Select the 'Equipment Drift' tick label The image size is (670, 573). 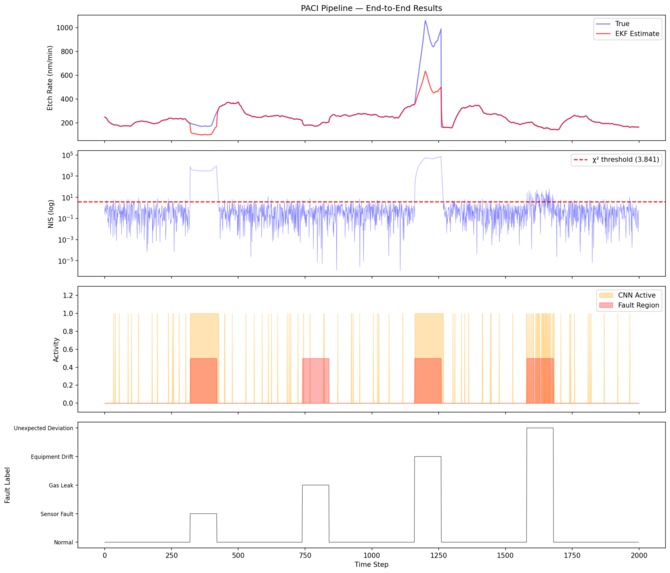click(x=52, y=457)
